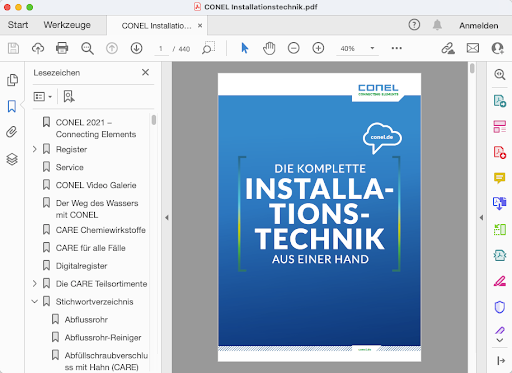Click Export PDF tool icon
The height and width of the screenshot is (373, 512).
pyautogui.click(x=500, y=101)
